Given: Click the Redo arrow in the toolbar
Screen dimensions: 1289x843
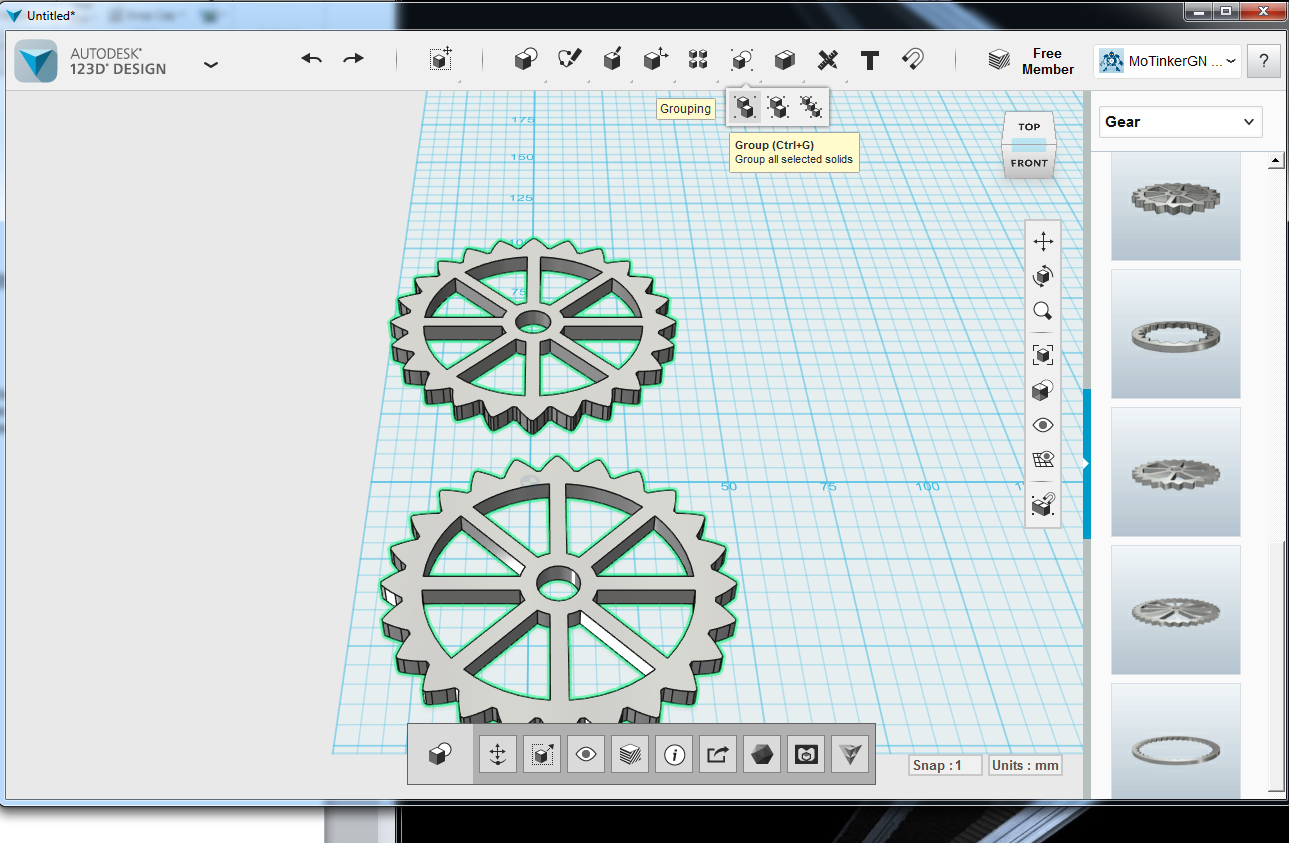Looking at the screenshot, I should 354,59.
